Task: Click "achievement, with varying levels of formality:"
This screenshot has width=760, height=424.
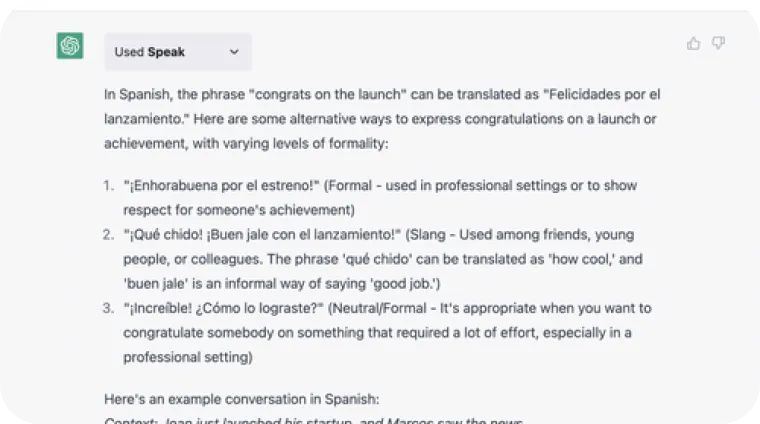Action: pos(246,143)
